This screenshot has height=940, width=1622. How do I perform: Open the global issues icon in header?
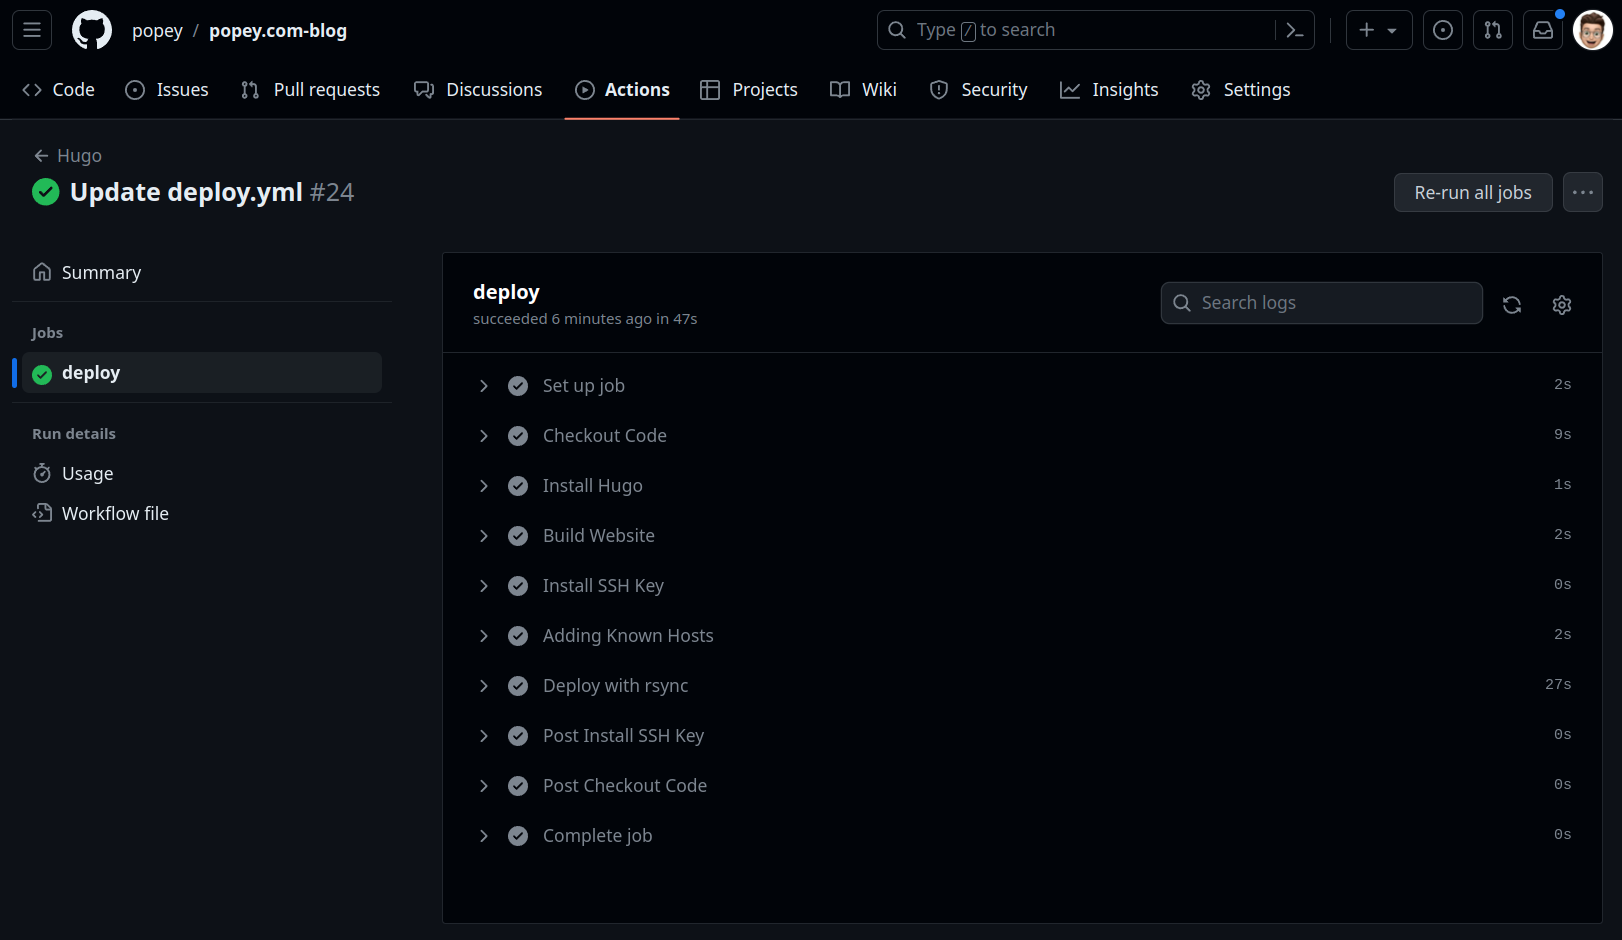(x=1443, y=31)
